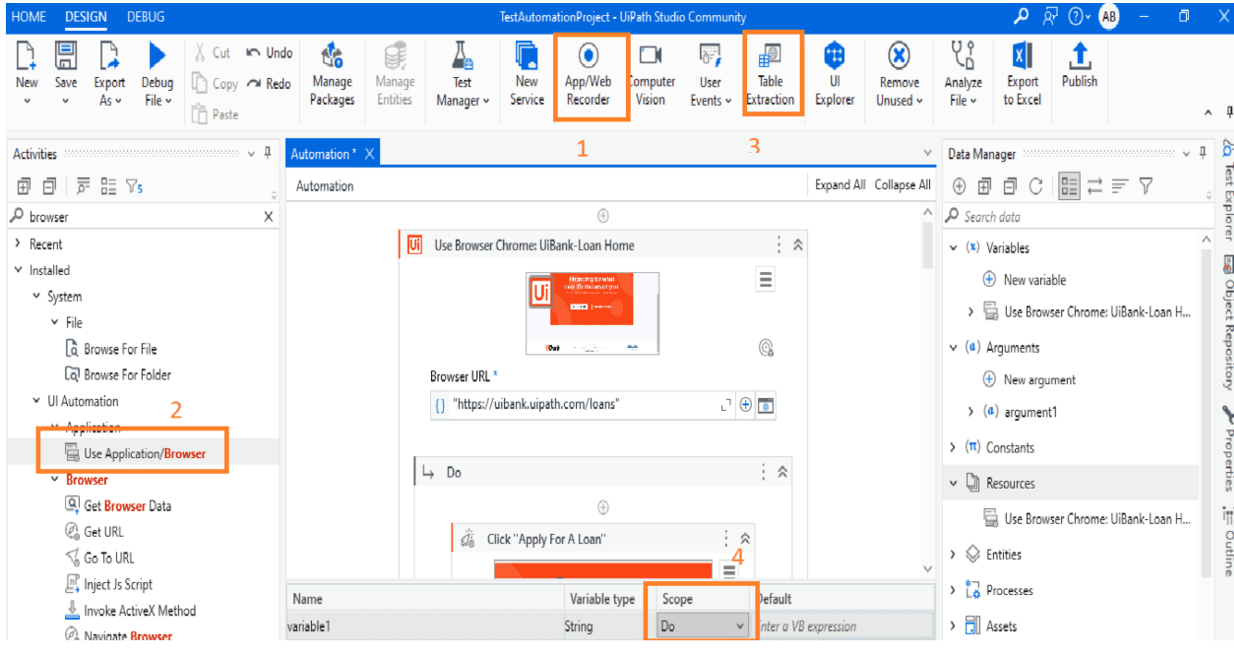Open the Scope dropdown showing Do
This screenshot has width=1234, height=660.
(703, 626)
